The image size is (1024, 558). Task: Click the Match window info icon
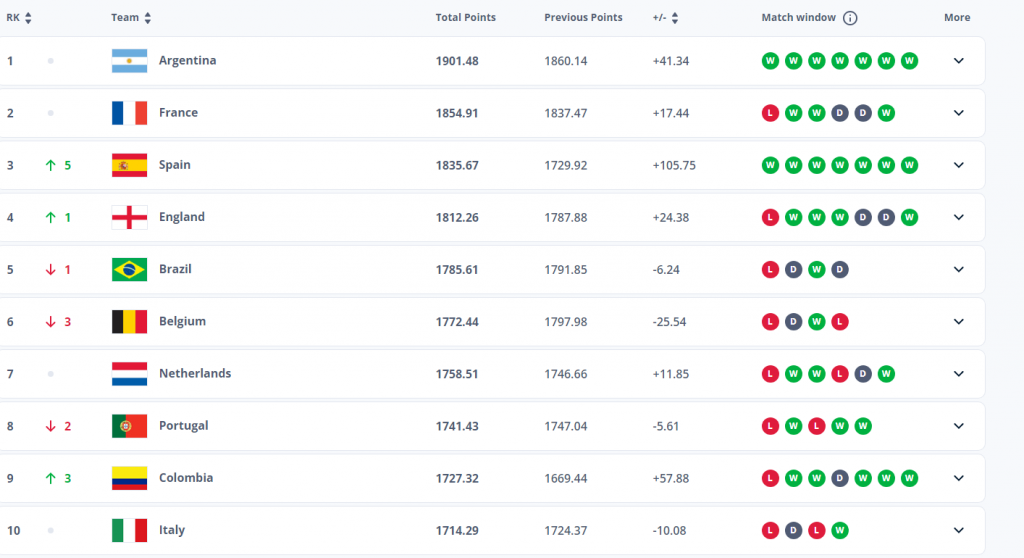(x=850, y=18)
